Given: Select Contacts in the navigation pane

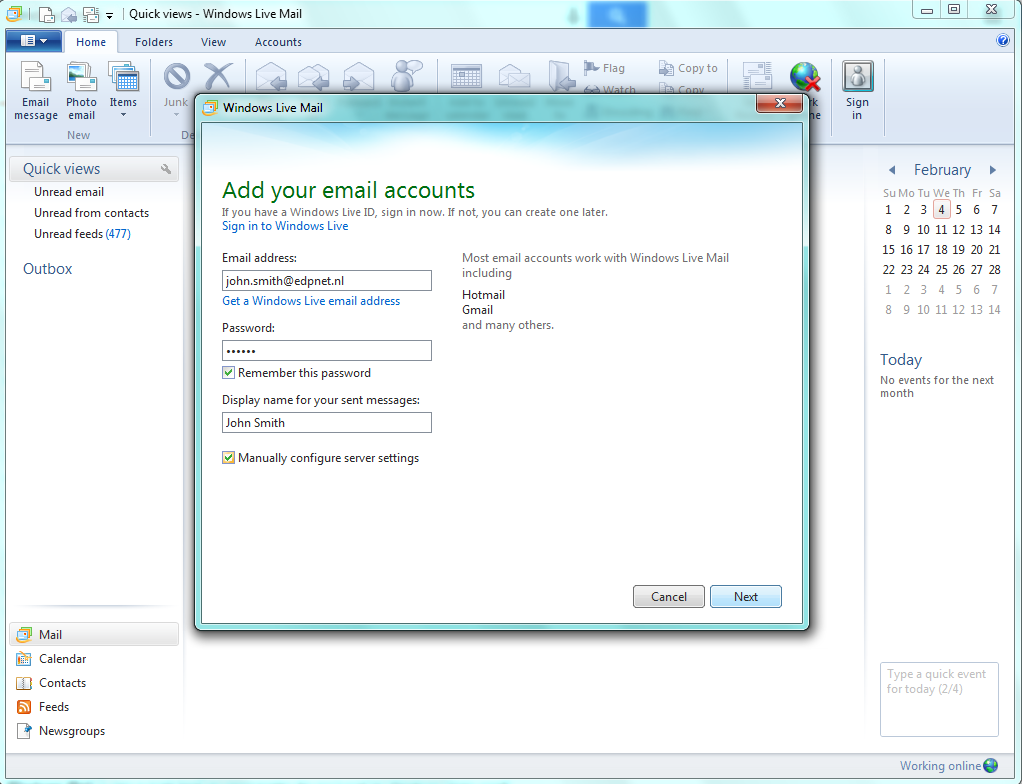Looking at the screenshot, I should click(94, 682).
